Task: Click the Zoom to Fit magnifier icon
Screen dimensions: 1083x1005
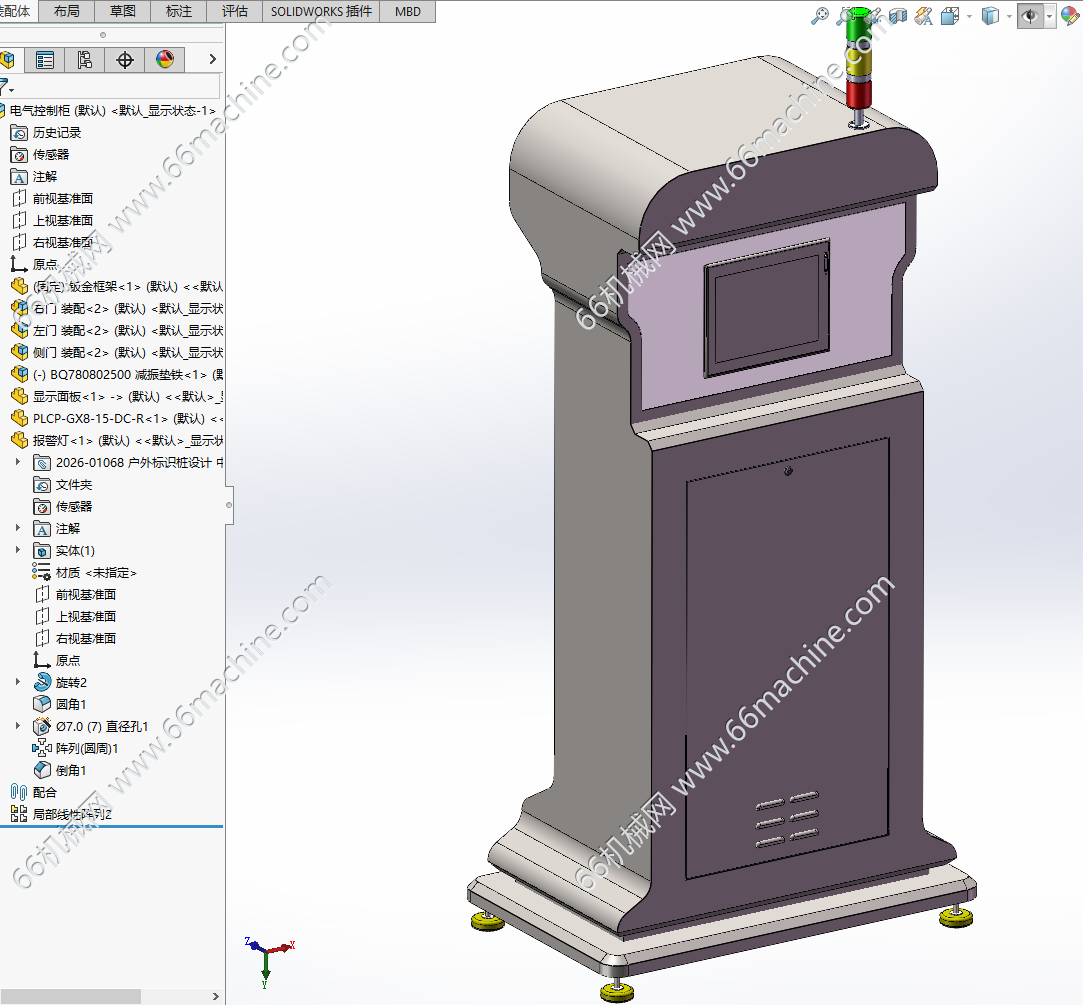Action: (819, 15)
